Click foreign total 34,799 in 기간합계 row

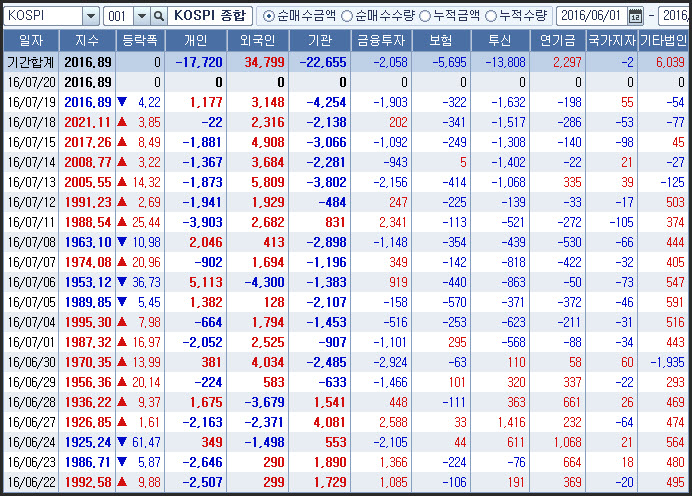(264, 62)
